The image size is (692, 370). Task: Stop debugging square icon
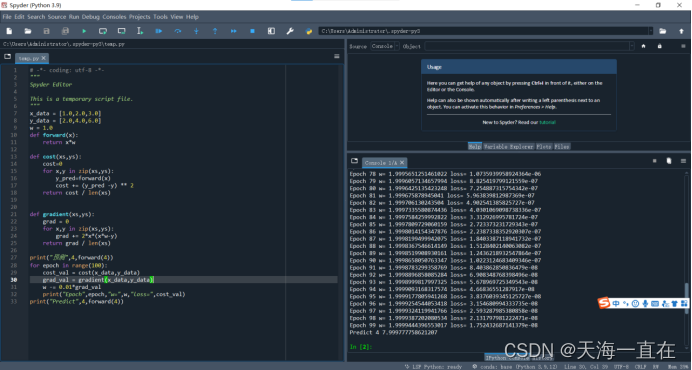click(x=252, y=31)
